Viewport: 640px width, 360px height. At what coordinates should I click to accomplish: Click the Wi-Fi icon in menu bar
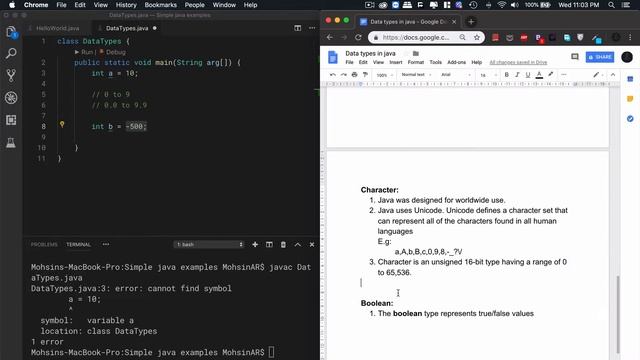(502, 5)
